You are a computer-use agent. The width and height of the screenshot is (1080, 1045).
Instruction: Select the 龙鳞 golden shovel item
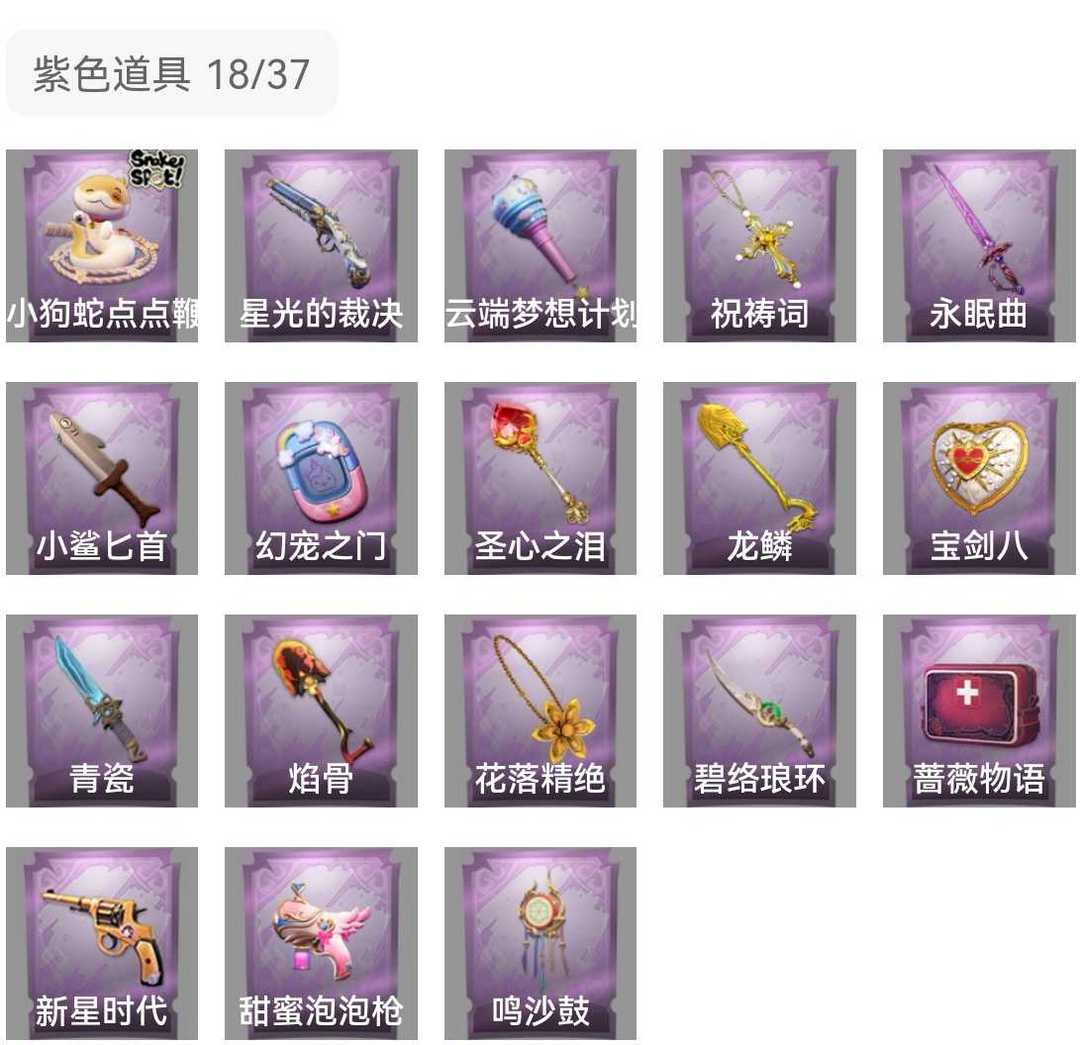(x=759, y=478)
